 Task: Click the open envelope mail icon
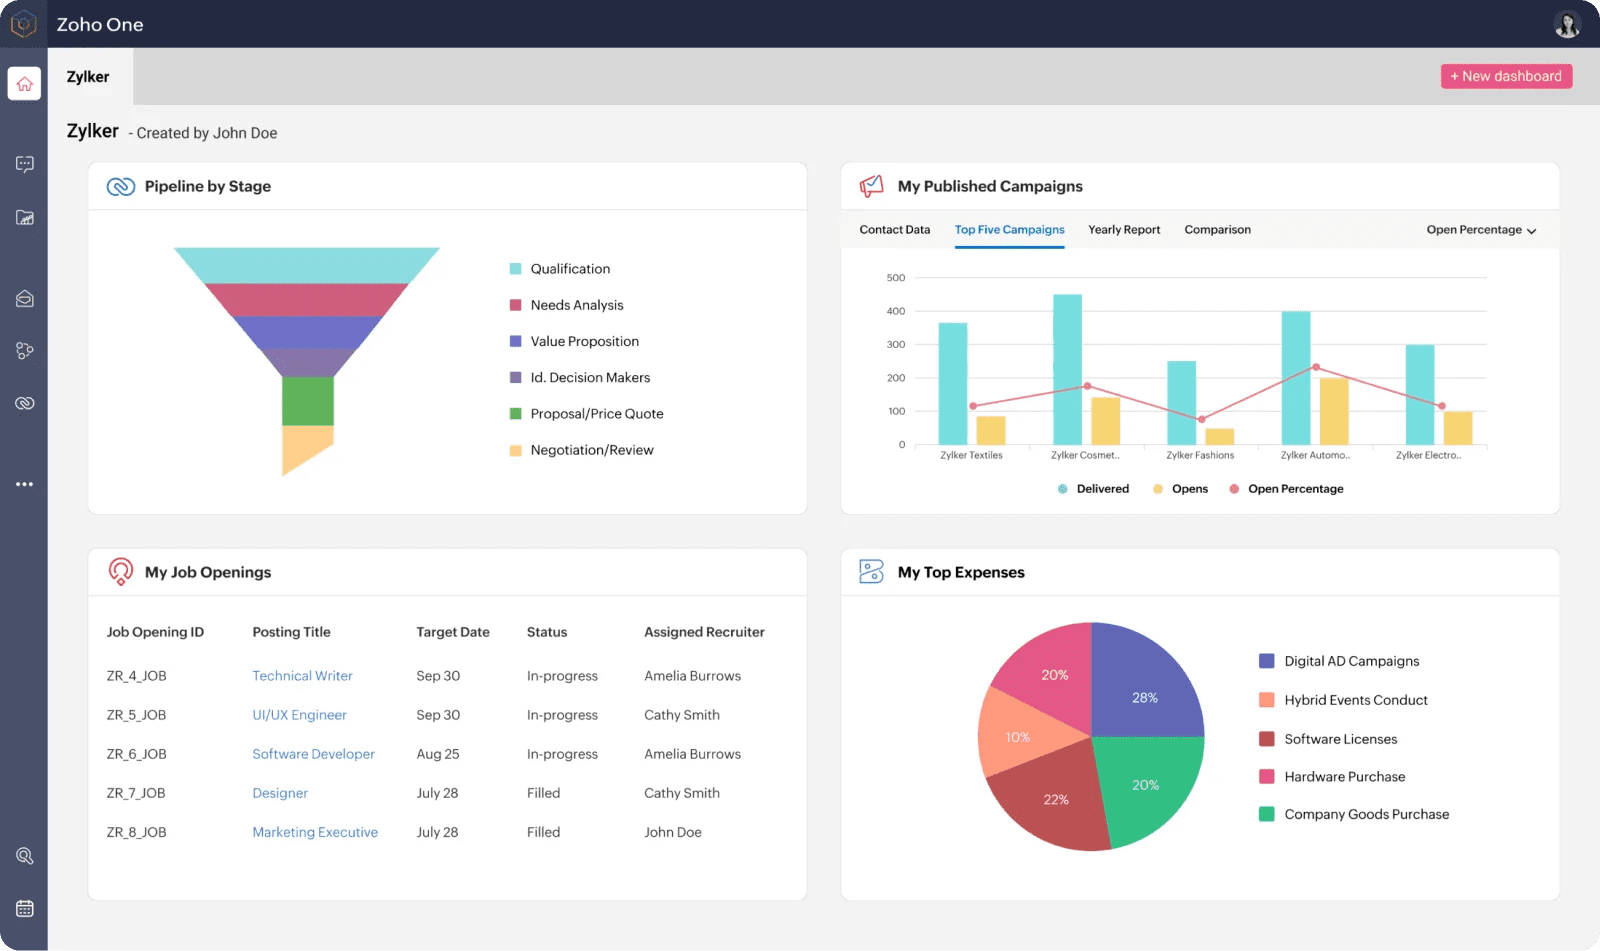pyautogui.click(x=24, y=299)
